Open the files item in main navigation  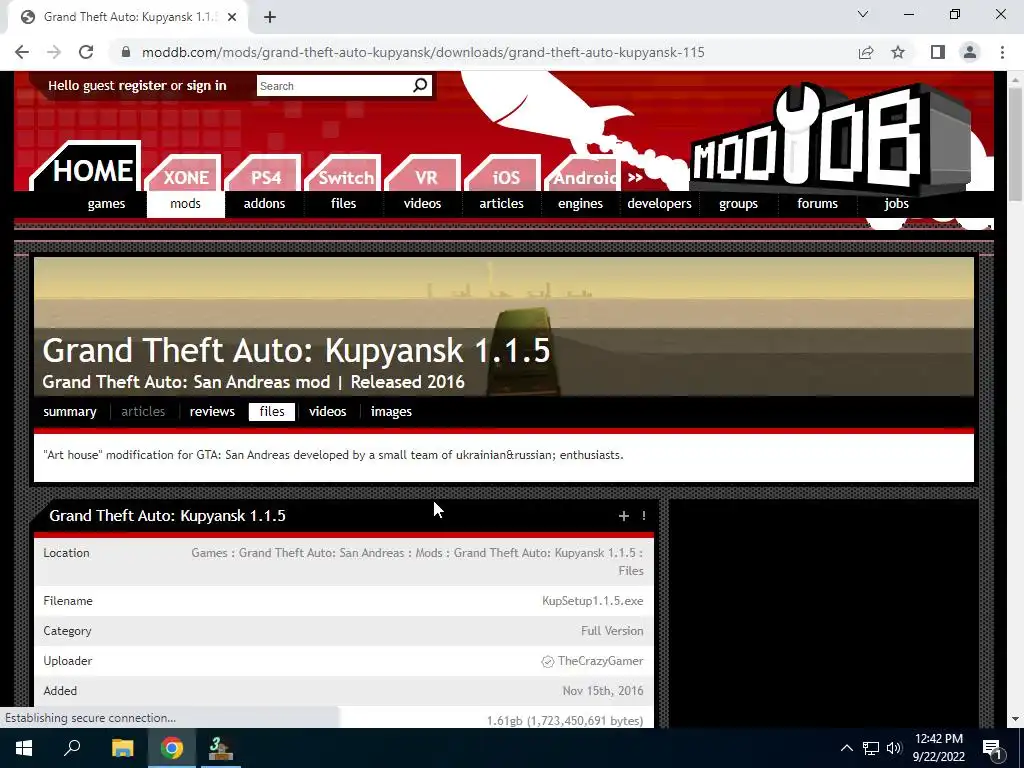tap(344, 204)
